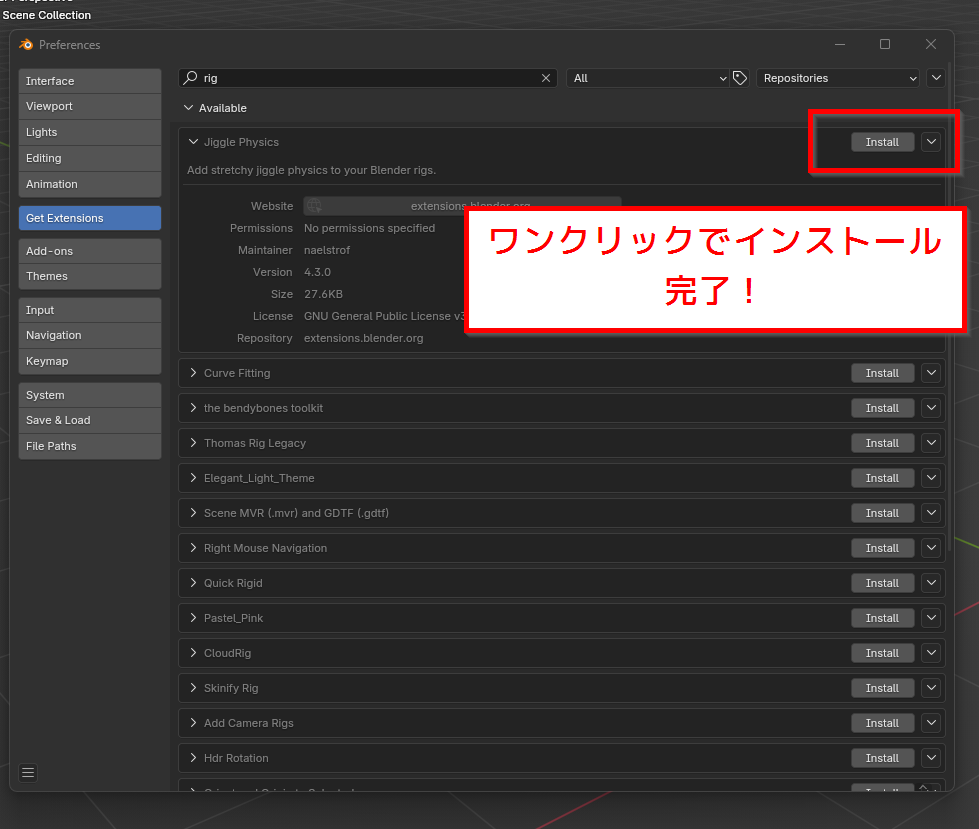Click the search input containing "rig"
This screenshot has width=979, height=829.
(x=365, y=78)
